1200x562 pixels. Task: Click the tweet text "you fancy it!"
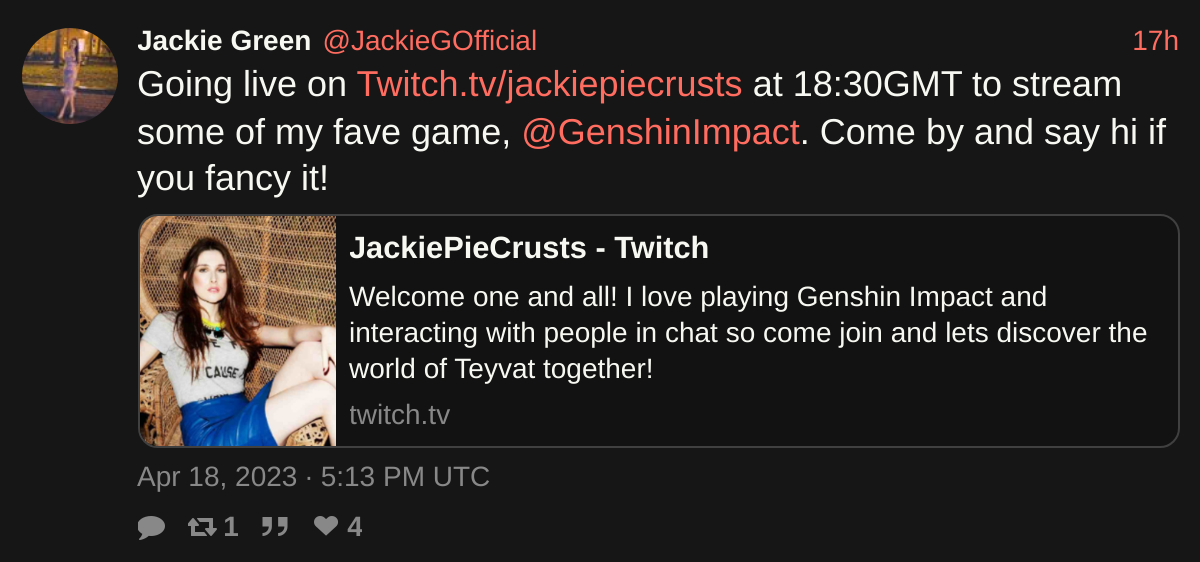point(234,179)
